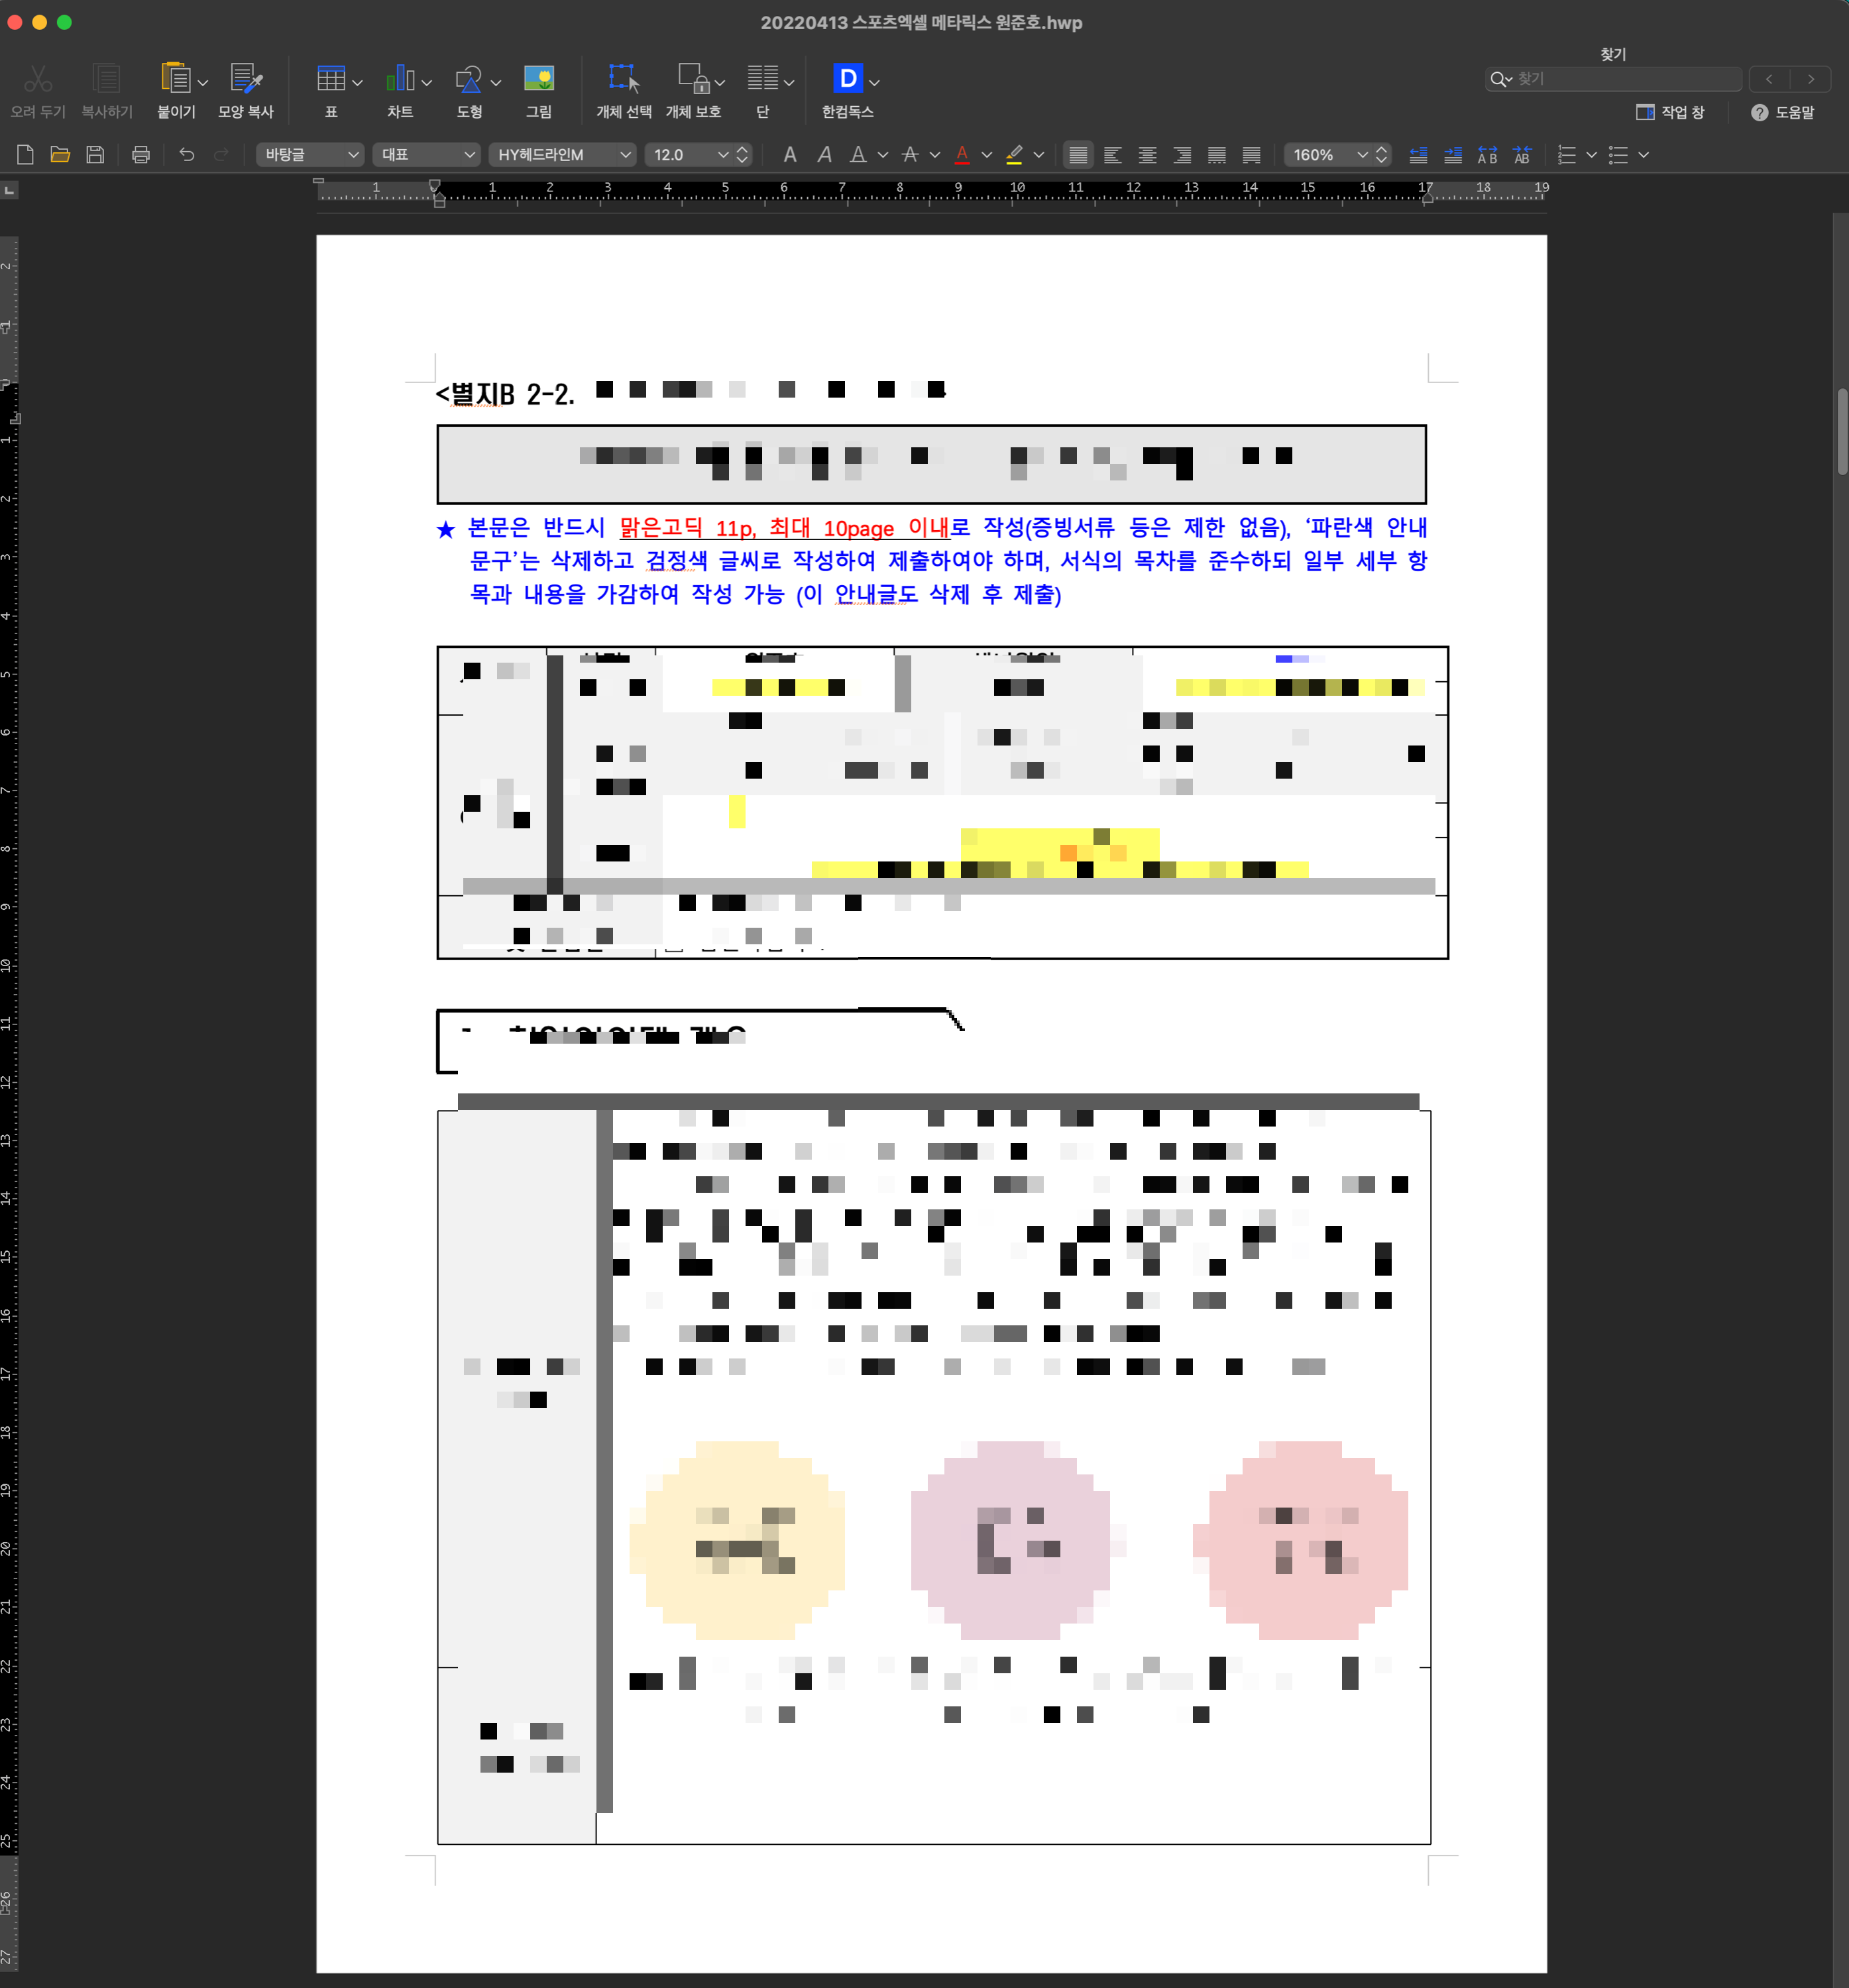This screenshot has height=1988, width=1849.
Task: Increase paragraph left indent
Action: 1453,154
